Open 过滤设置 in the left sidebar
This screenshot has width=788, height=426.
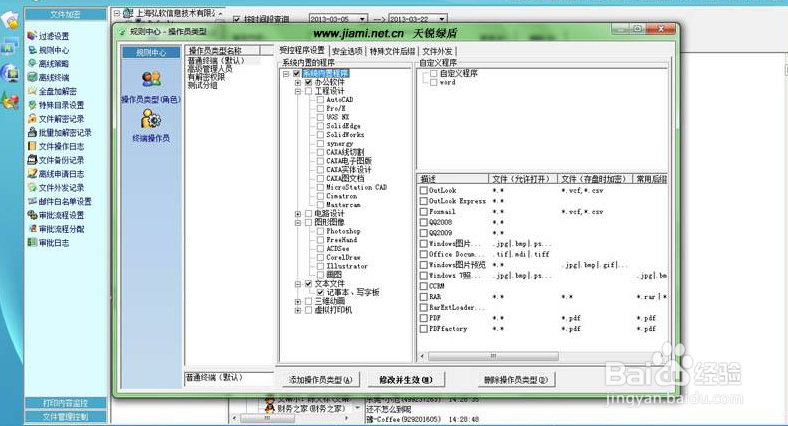[54, 36]
